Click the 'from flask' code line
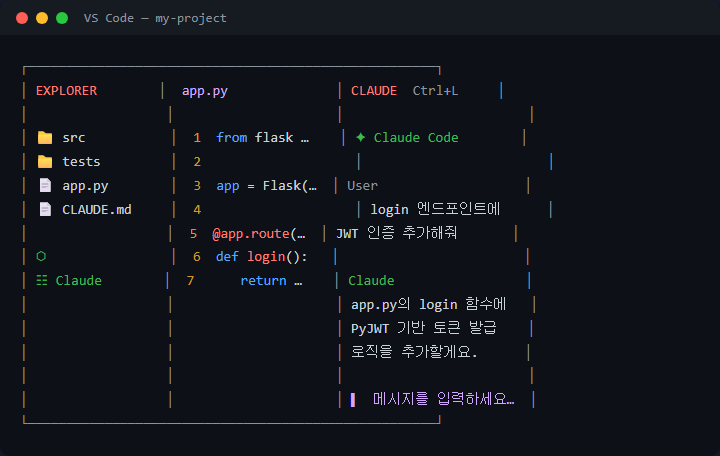This screenshot has height=456, width=720. click(x=263, y=137)
